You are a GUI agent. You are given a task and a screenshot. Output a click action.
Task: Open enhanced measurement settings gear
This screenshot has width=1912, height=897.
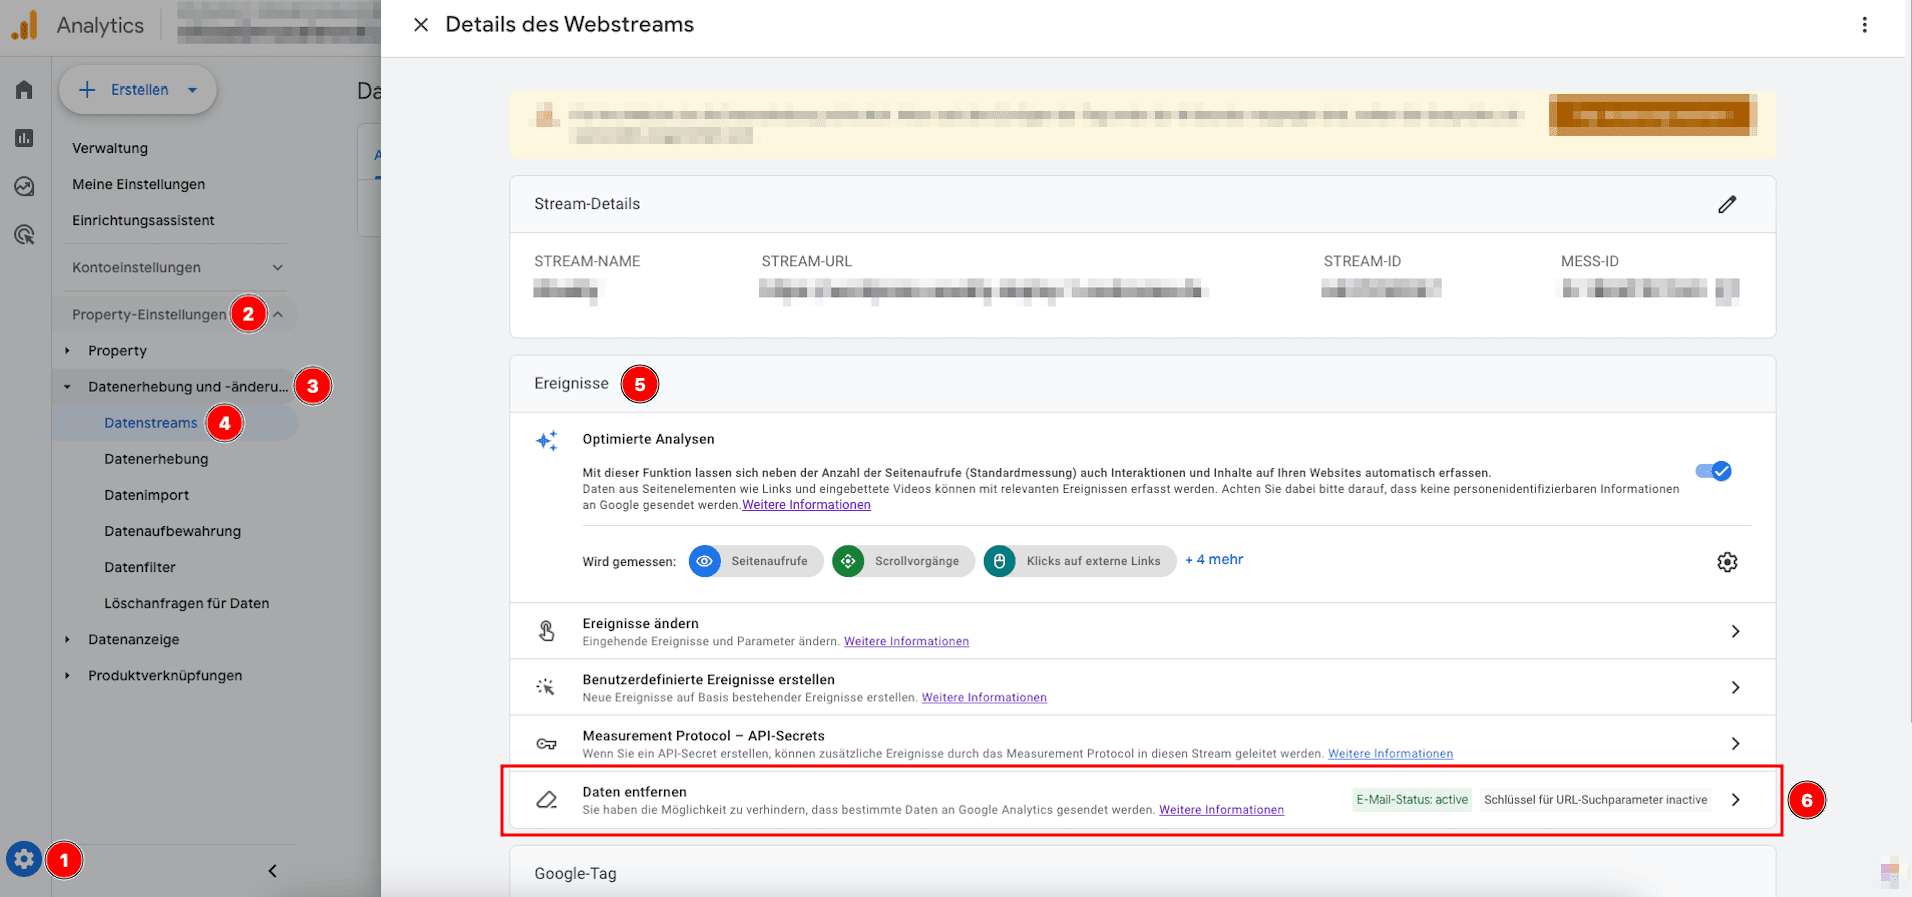click(1727, 562)
